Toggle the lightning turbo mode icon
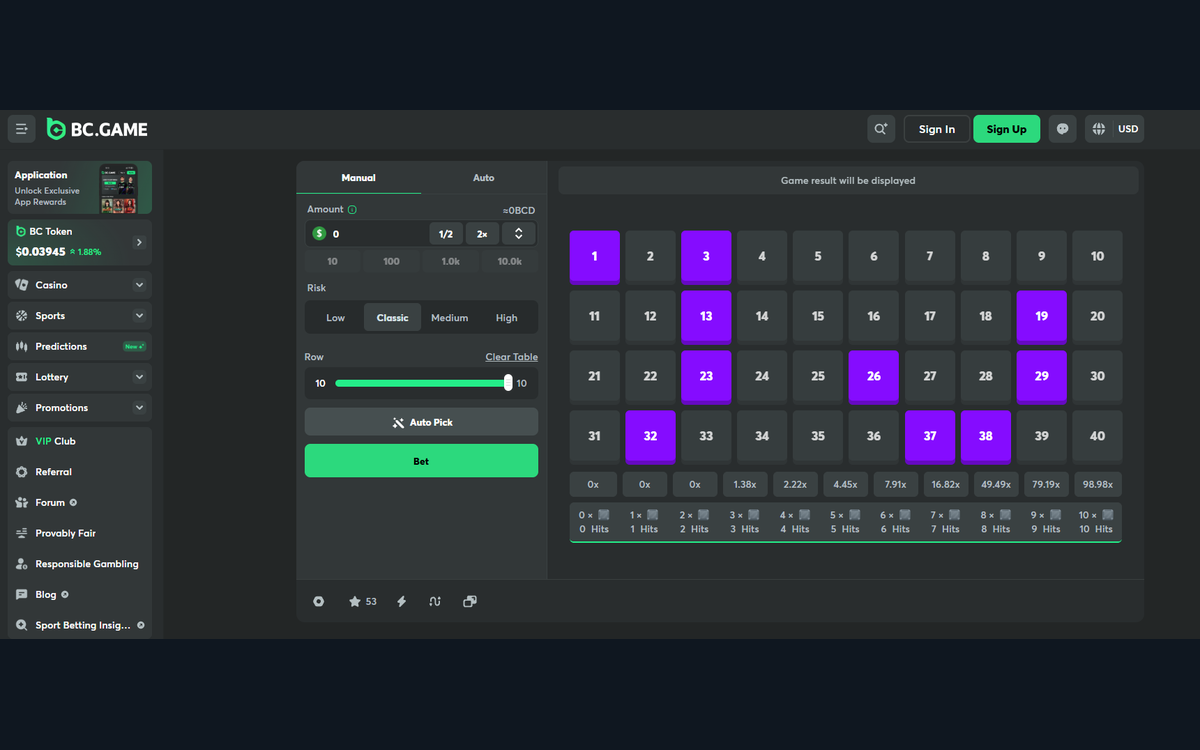The width and height of the screenshot is (1200, 750). tap(402, 601)
